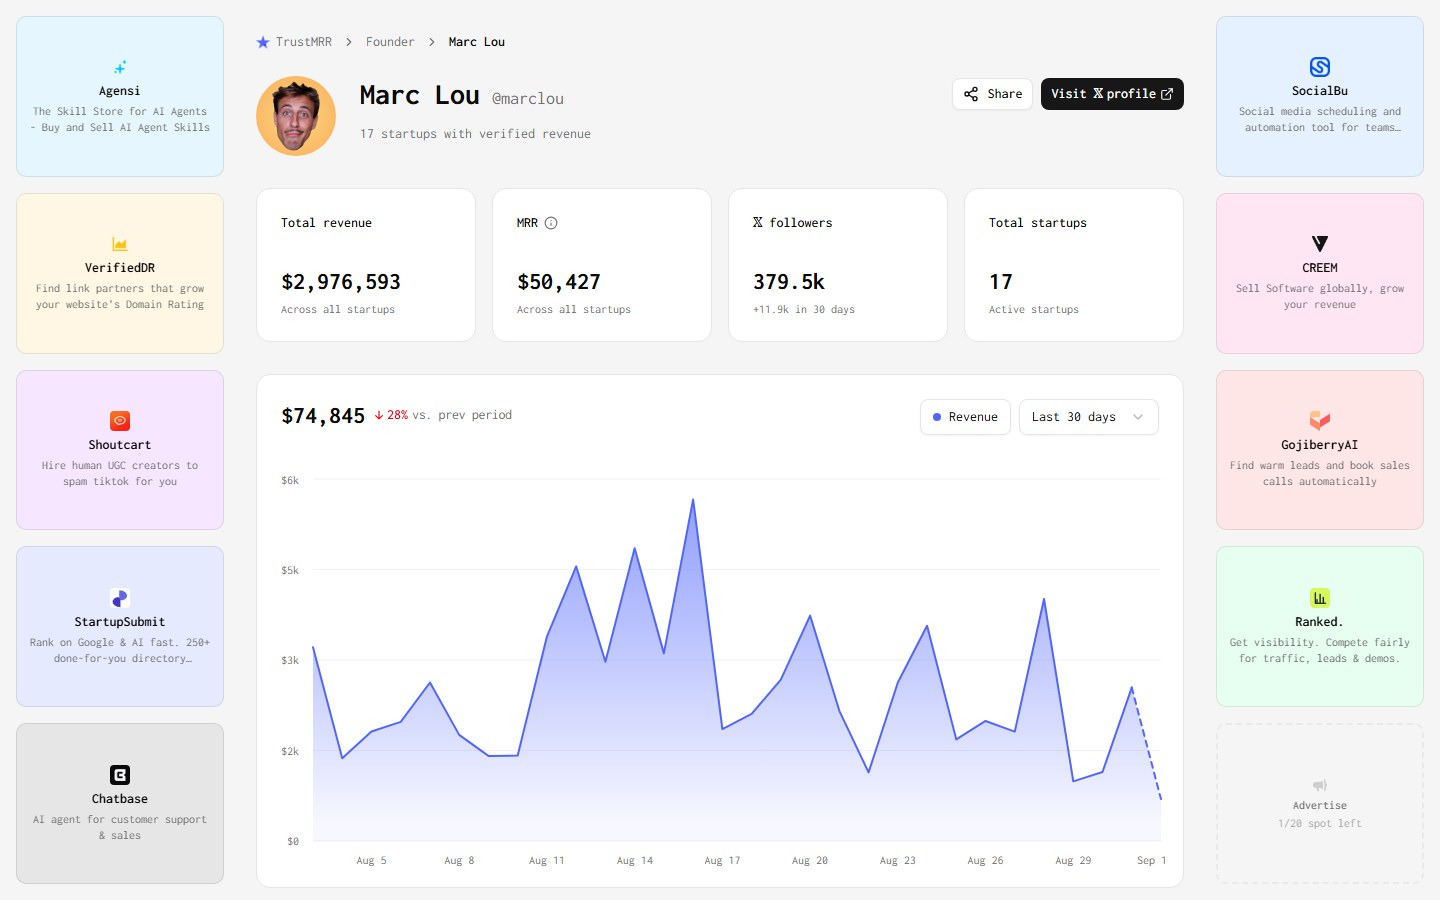Click Marc Lou's avatar photo
Viewport: 1440px width, 900px height.
pos(296,116)
